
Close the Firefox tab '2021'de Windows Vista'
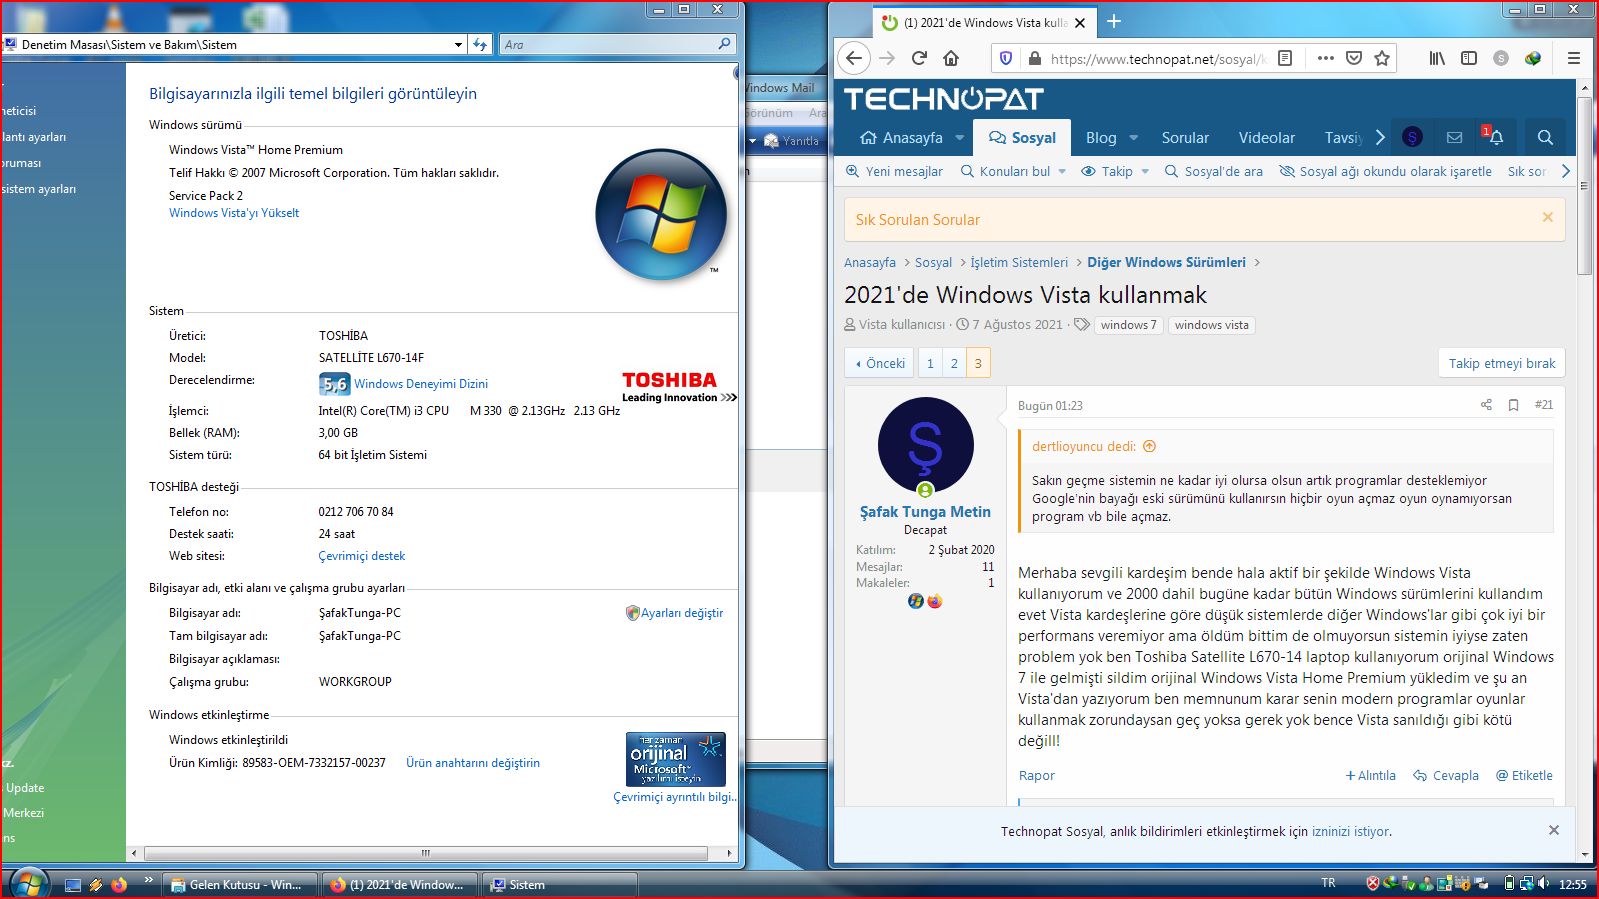tap(1080, 22)
